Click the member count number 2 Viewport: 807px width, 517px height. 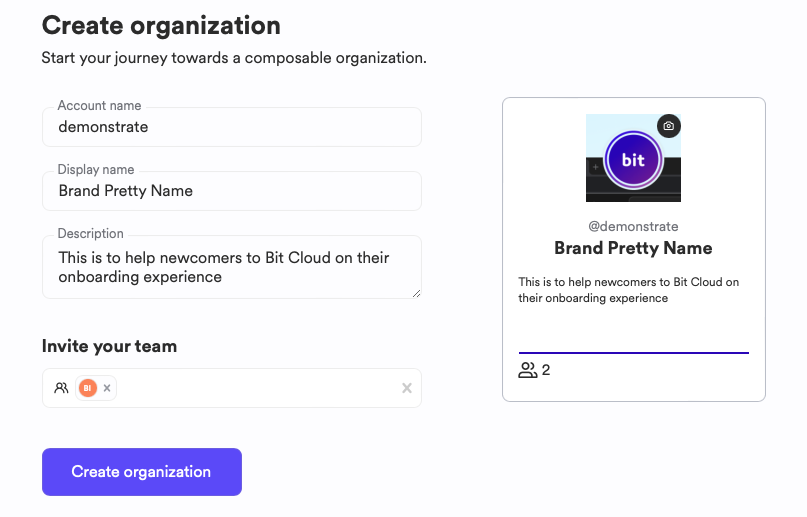pos(546,370)
